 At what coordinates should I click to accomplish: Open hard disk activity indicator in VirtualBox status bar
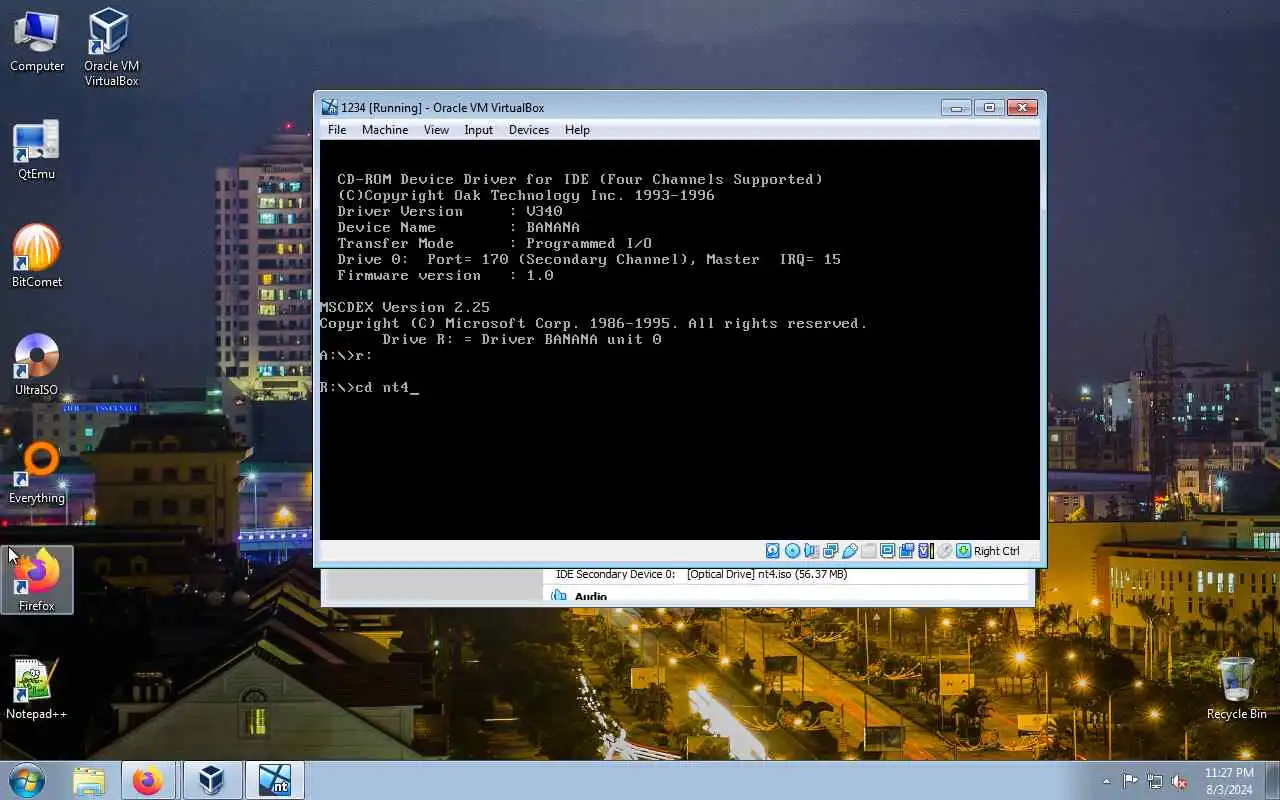tap(772, 551)
